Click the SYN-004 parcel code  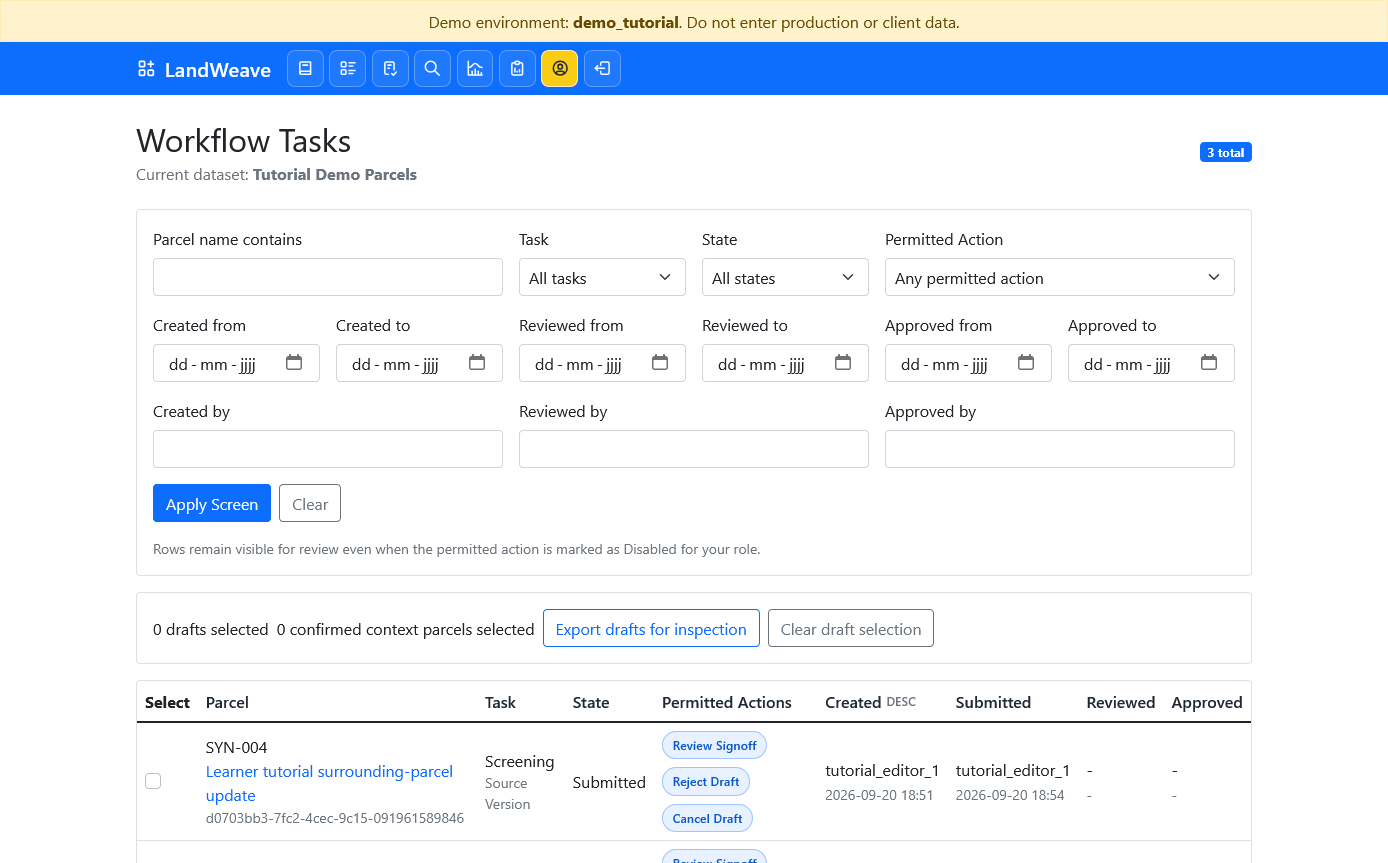[237, 747]
